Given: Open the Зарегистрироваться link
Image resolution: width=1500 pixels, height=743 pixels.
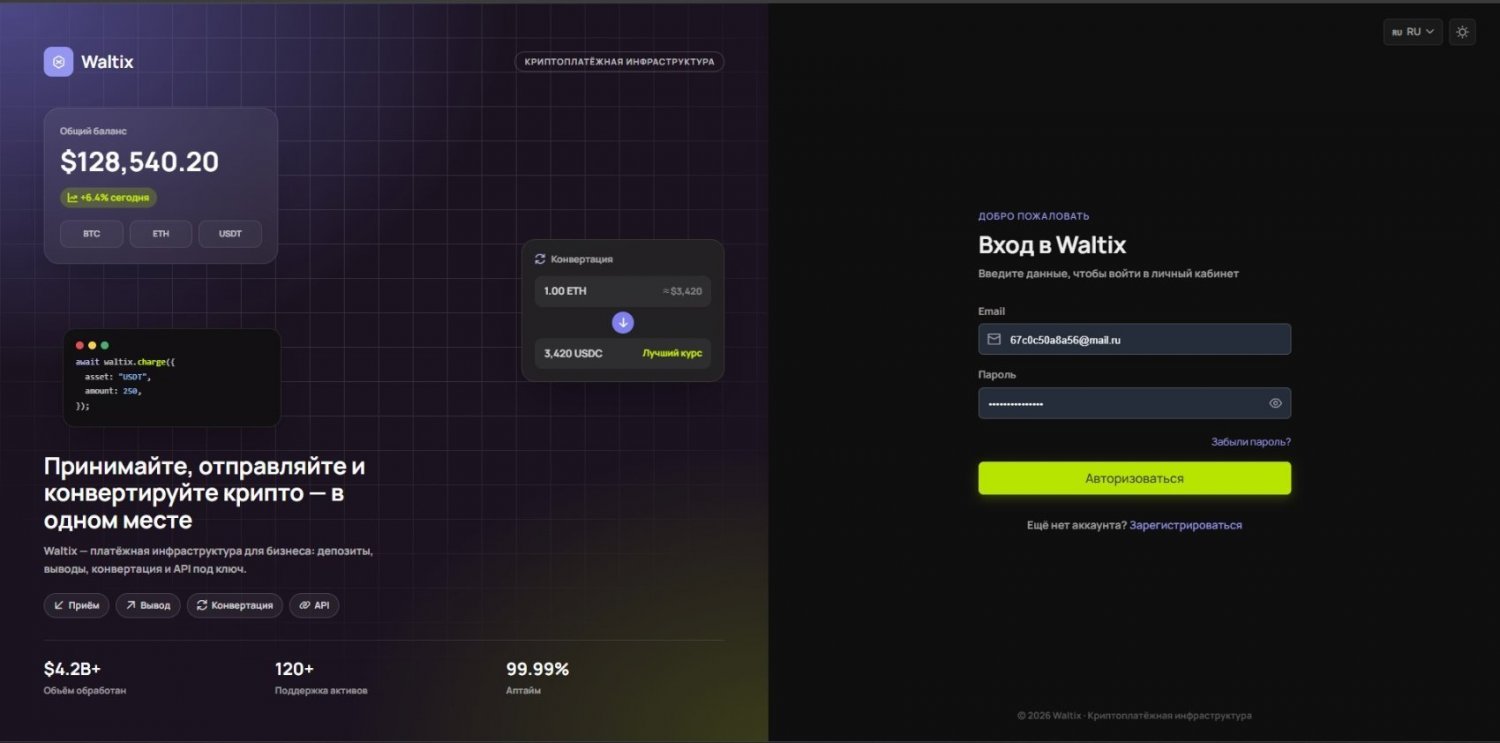Looking at the screenshot, I should (1186, 525).
